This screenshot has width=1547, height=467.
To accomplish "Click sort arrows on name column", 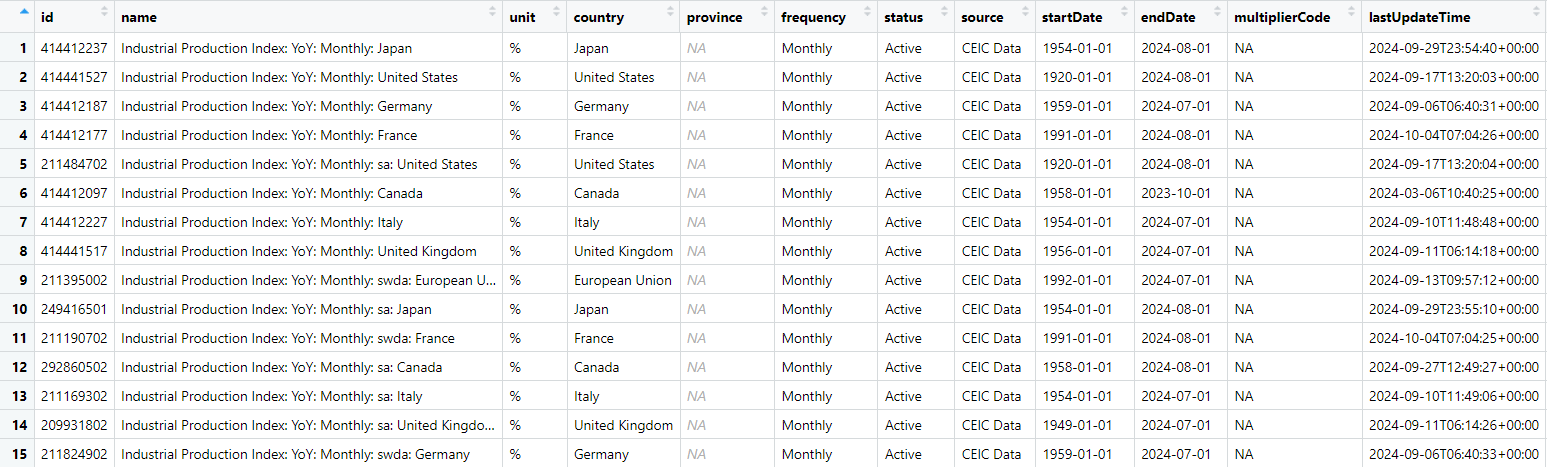I will click(492, 12).
